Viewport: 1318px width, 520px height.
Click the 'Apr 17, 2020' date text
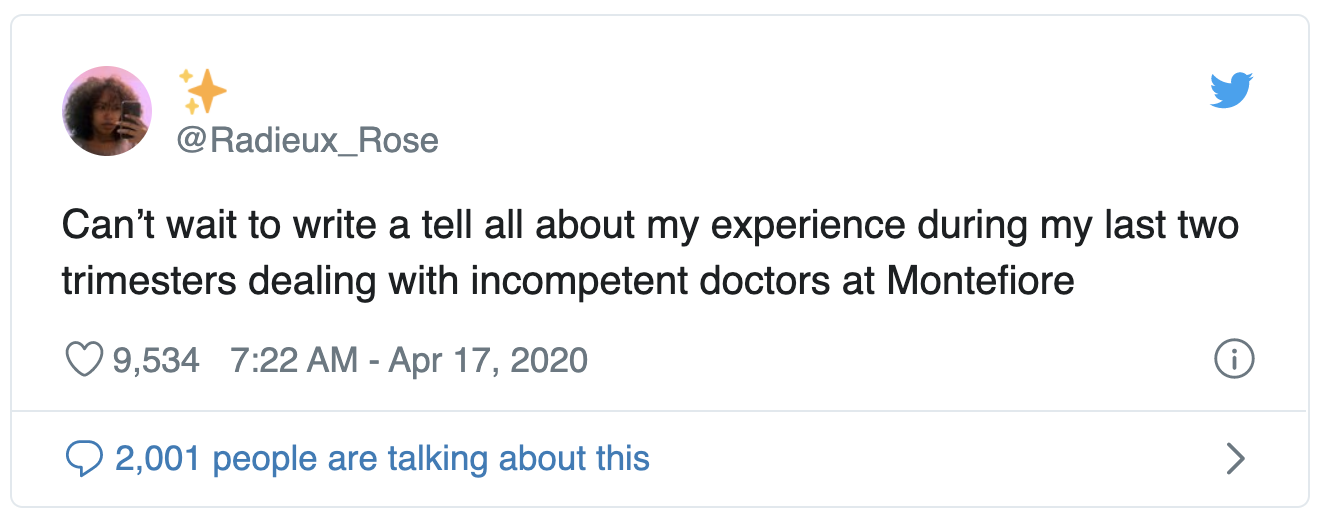(x=487, y=360)
